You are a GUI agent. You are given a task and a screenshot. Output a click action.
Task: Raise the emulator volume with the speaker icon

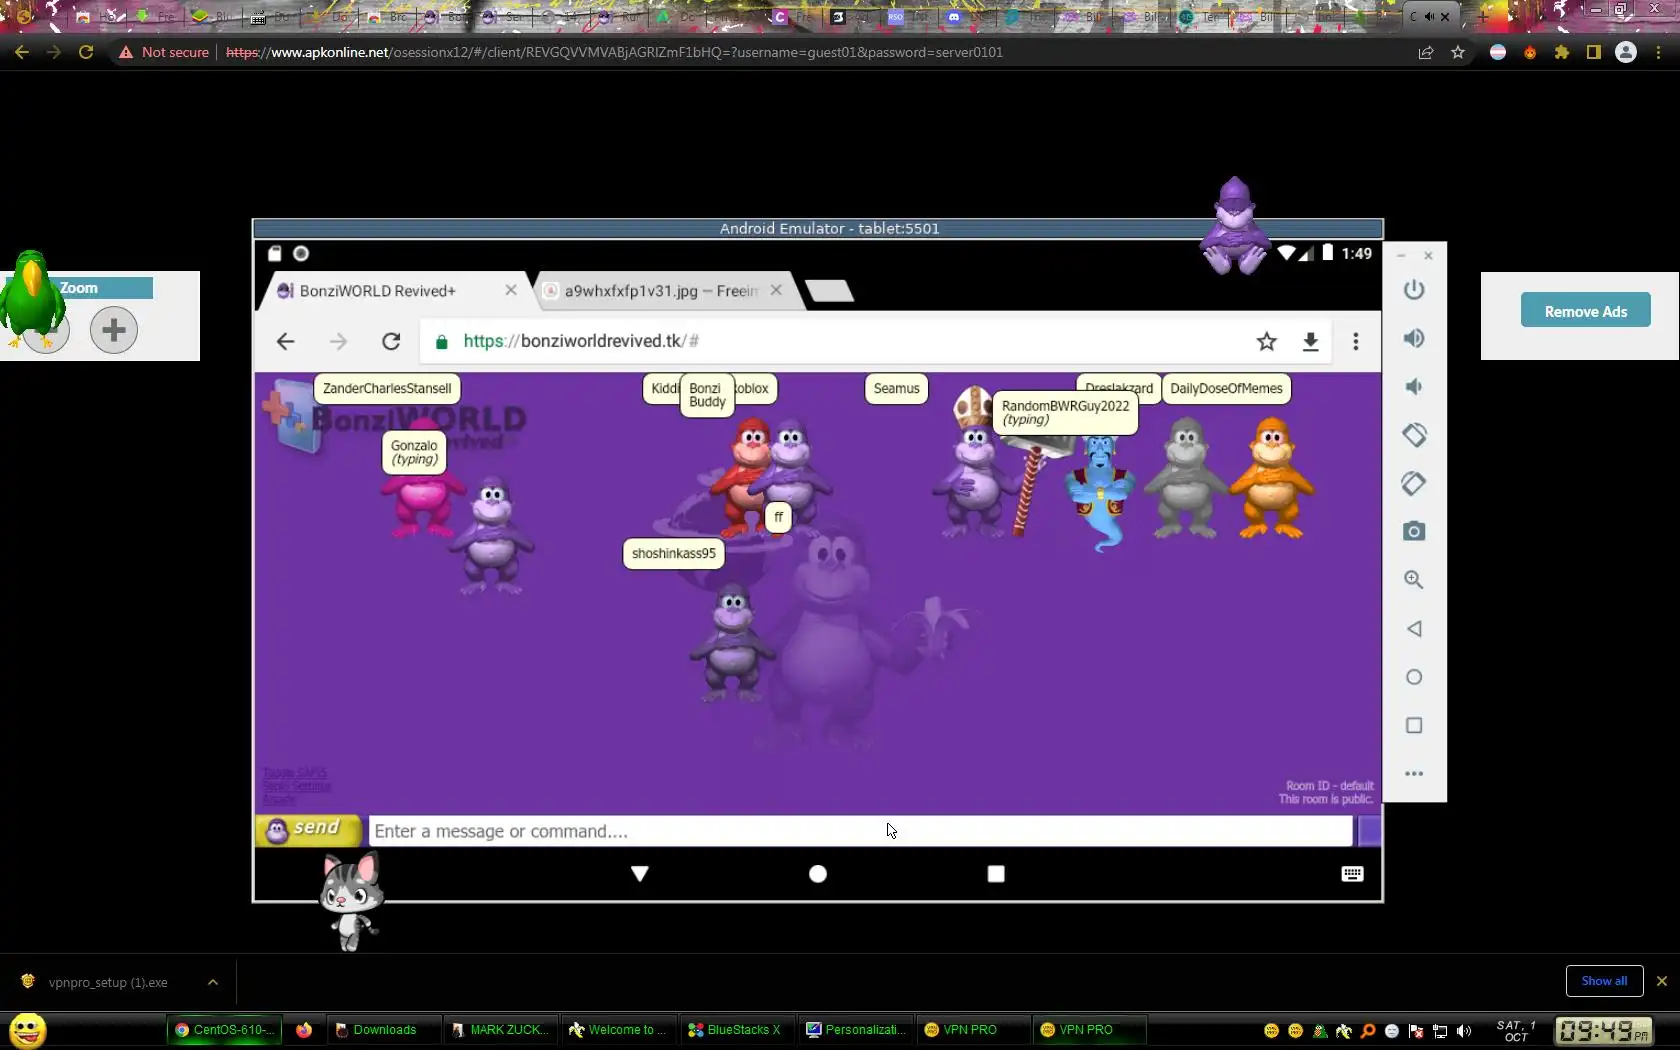[1413, 338]
